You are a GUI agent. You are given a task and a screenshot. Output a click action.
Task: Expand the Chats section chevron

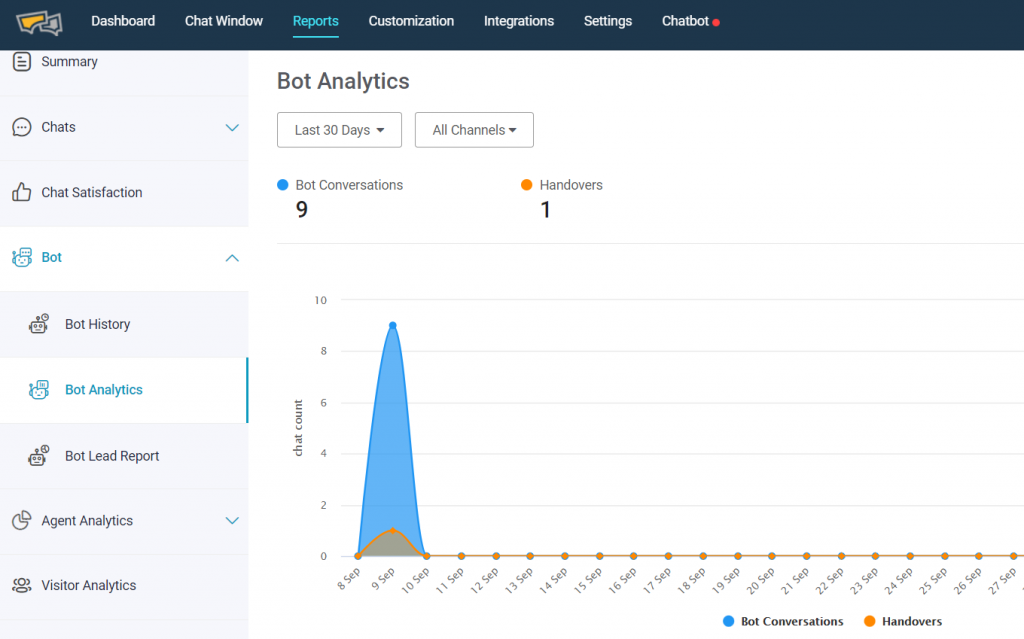click(x=232, y=128)
